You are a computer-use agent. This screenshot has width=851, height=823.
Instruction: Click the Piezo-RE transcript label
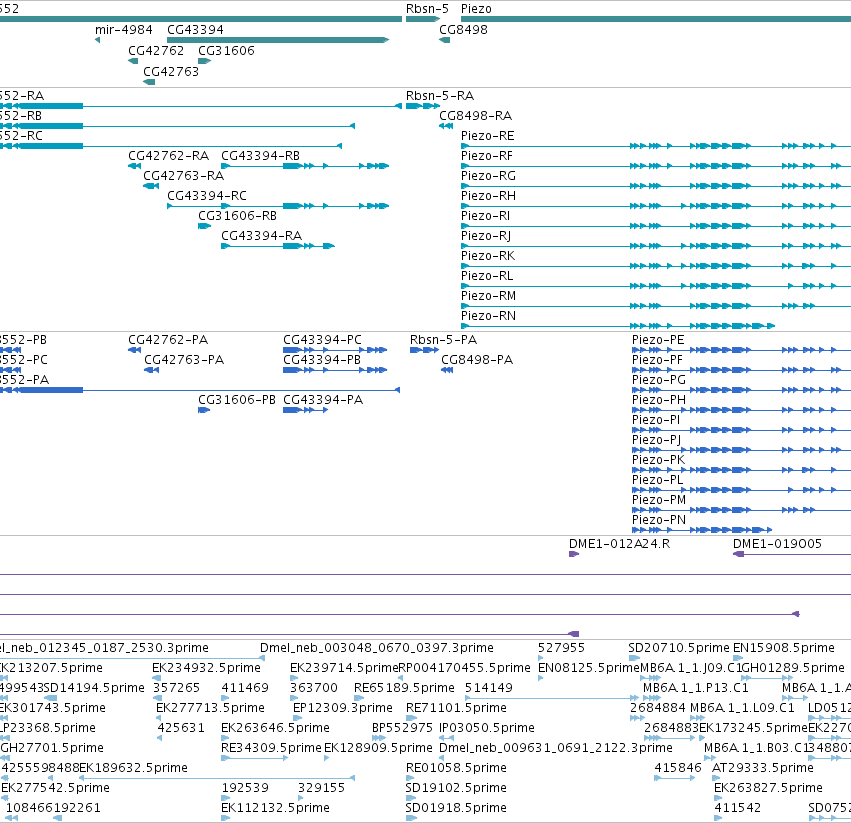tap(487, 136)
